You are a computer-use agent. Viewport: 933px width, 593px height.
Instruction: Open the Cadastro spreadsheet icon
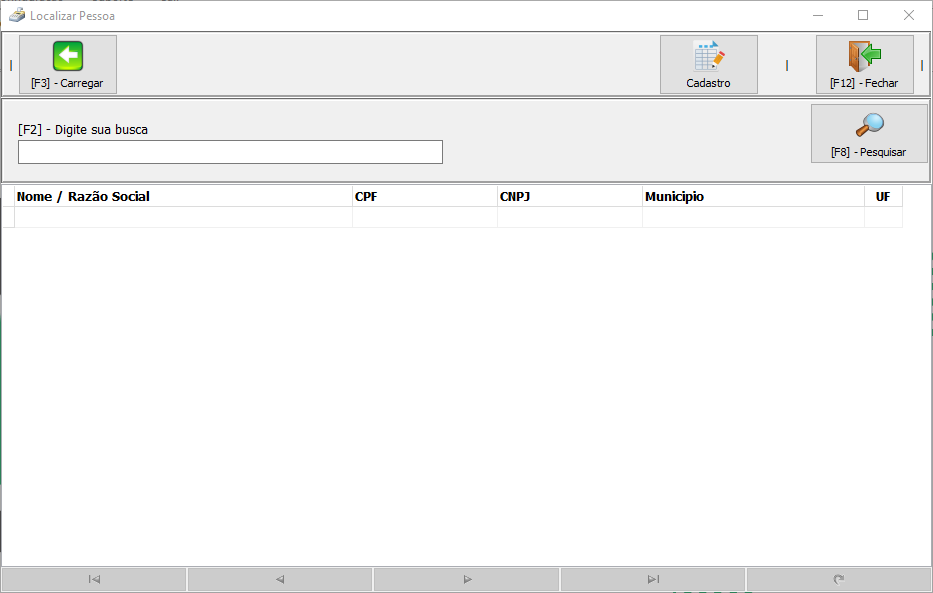click(x=709, y=56)
